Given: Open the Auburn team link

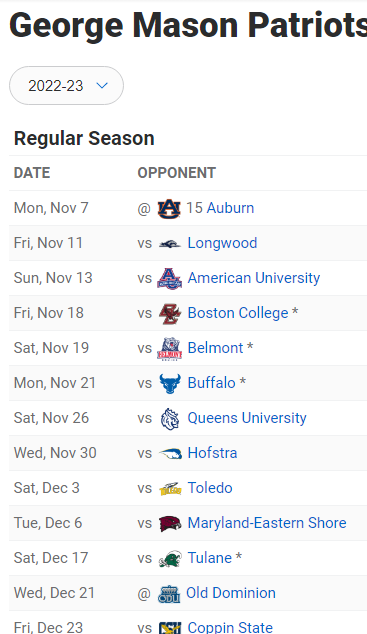Looking at the screenshot, I should (x=230, y=208).
